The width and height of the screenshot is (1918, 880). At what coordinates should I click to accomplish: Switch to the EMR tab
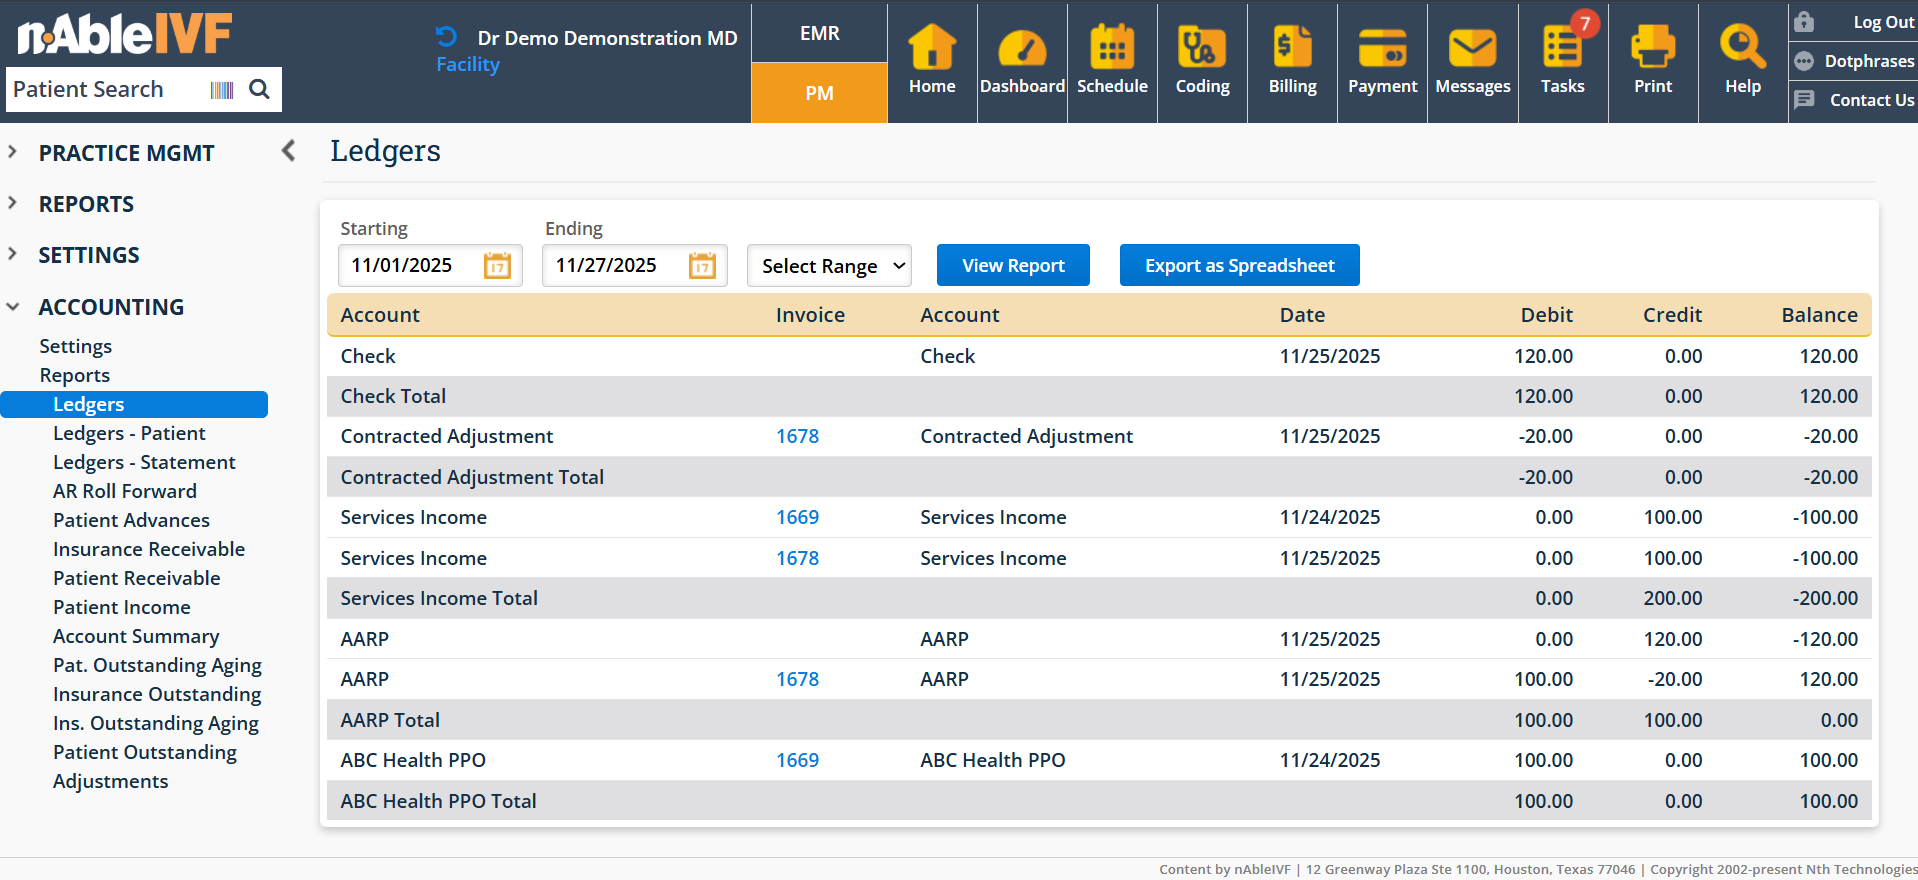click(x=819, y=33)
